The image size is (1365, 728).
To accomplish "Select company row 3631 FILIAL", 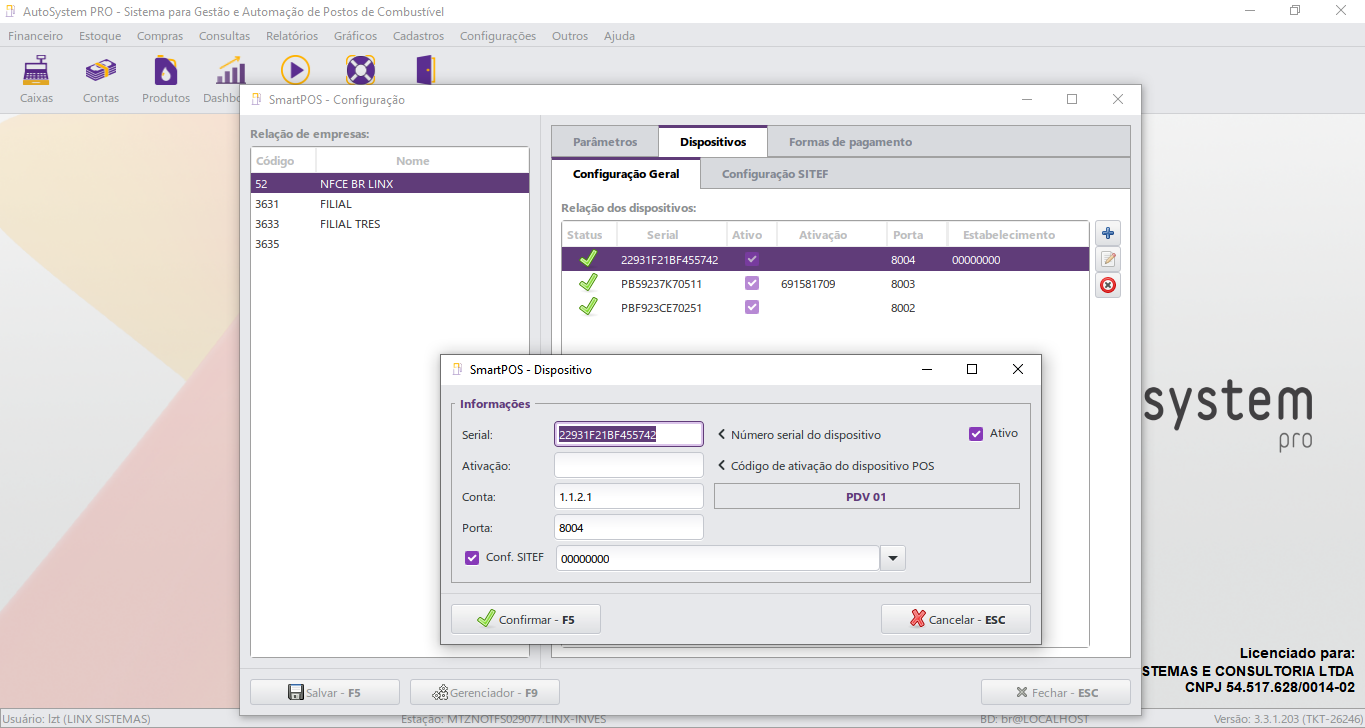I will pos(389,204).
